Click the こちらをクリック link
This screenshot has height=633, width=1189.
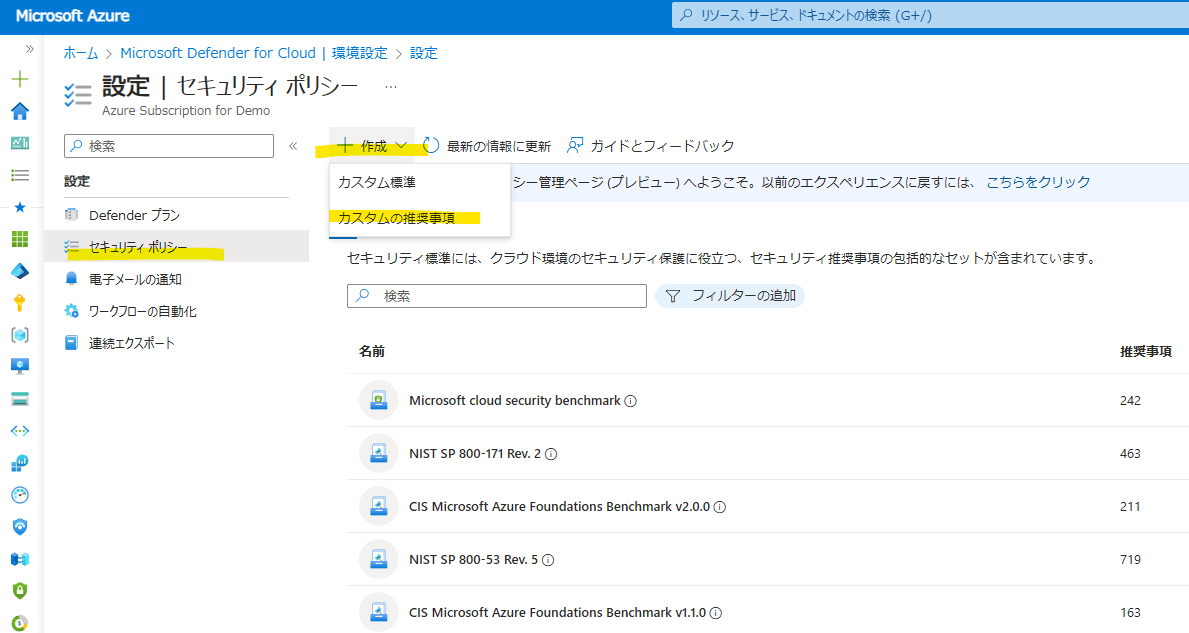tap(1038, 182)
